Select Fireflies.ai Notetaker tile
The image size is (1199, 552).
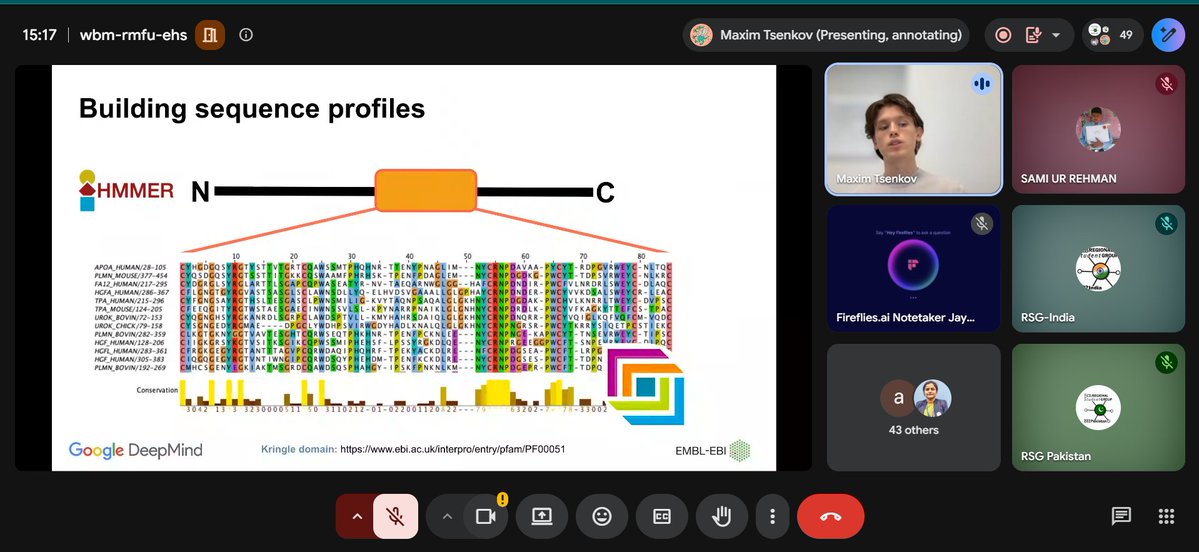(914, 268)
